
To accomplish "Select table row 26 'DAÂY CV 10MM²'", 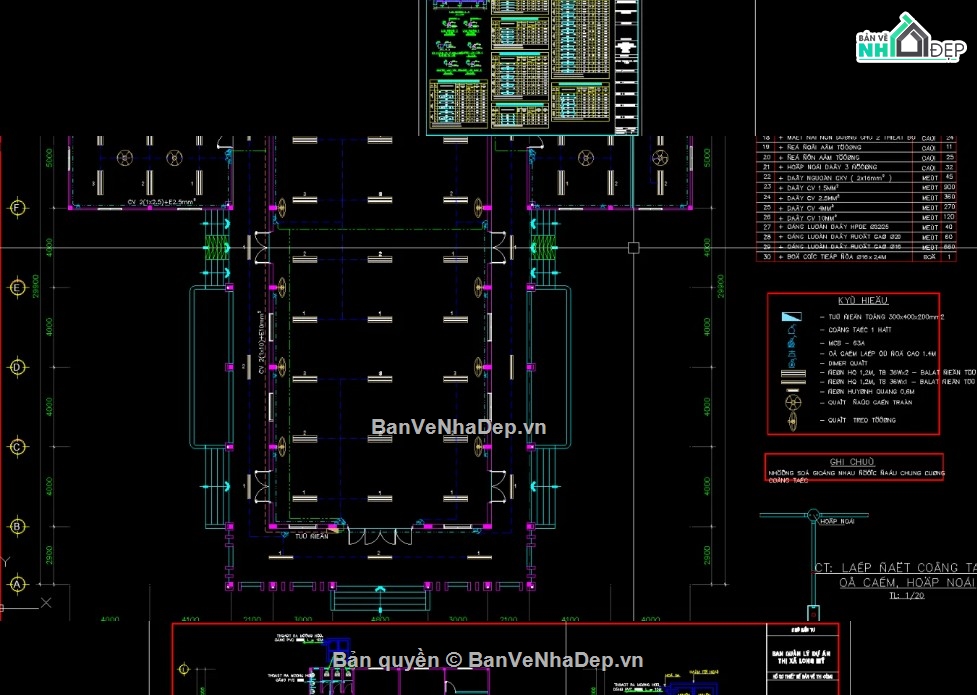I will click(856, 218).
